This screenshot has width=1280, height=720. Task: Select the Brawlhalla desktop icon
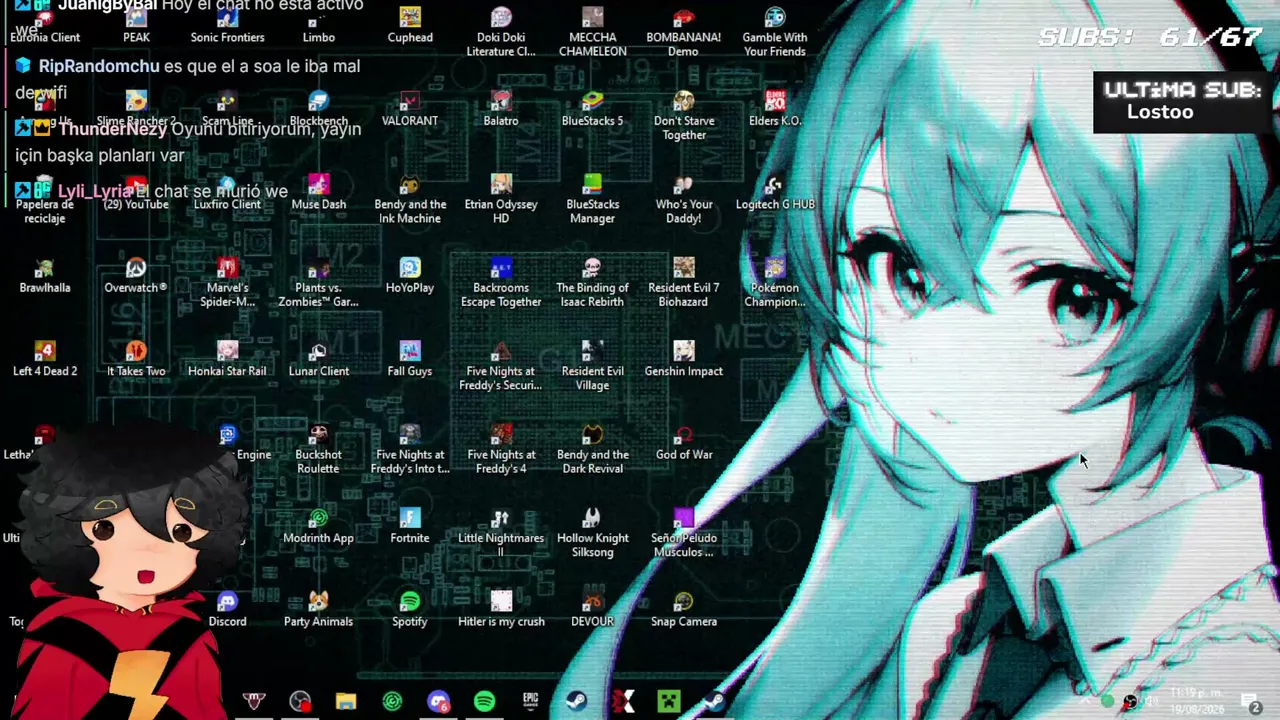(45, 275)
